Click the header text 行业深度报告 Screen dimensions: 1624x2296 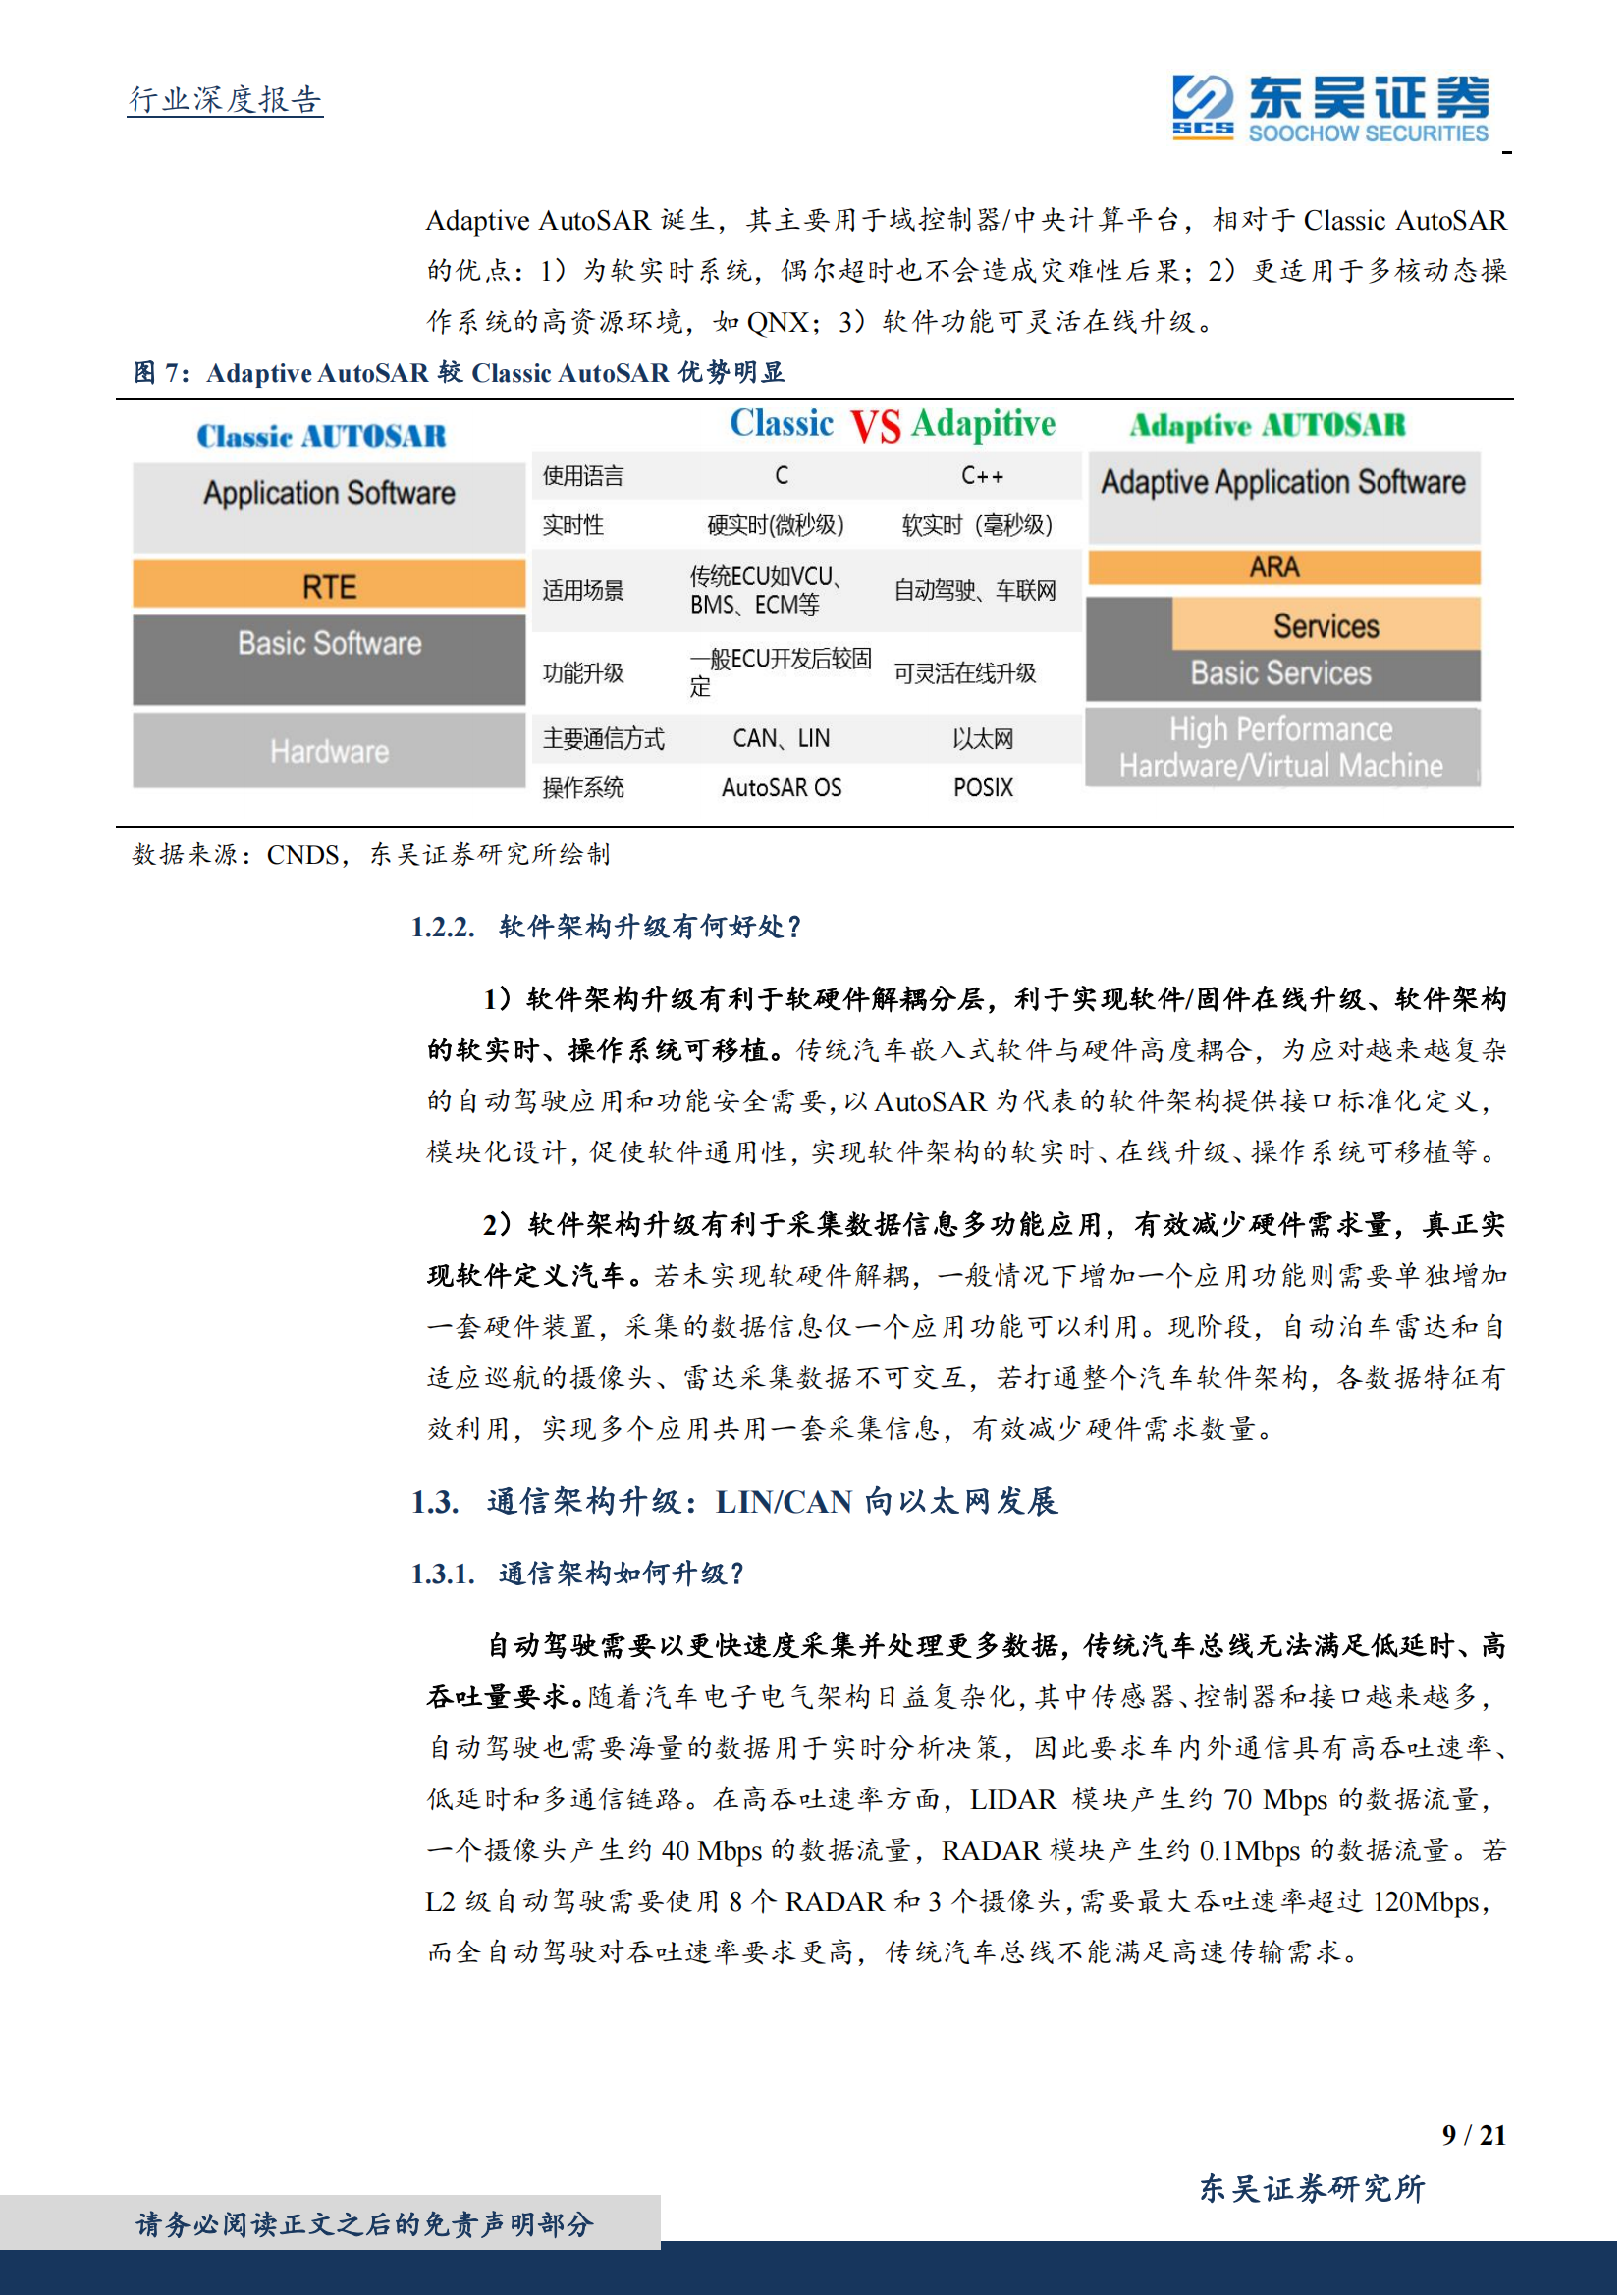pyautogui.click(x=225, y=99)
